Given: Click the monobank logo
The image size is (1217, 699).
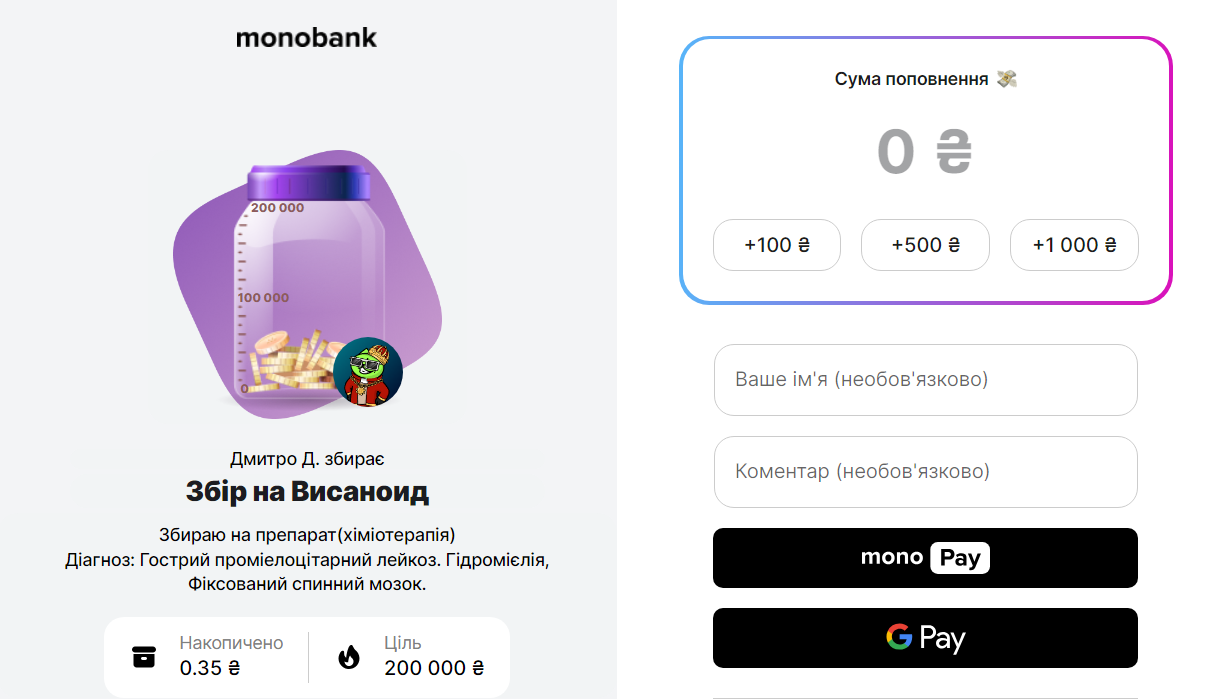Looking at the screenshot, I should click(306, 38).
